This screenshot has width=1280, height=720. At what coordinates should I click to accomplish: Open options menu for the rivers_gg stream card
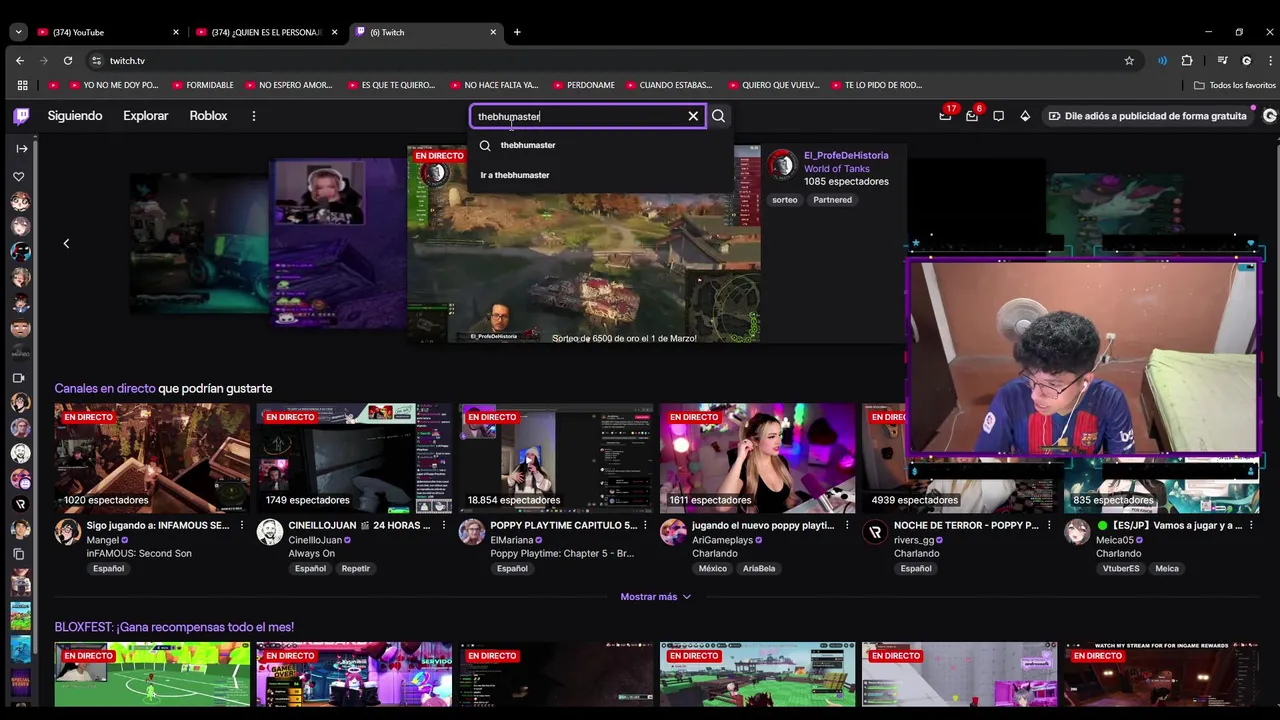(1050, 525)
